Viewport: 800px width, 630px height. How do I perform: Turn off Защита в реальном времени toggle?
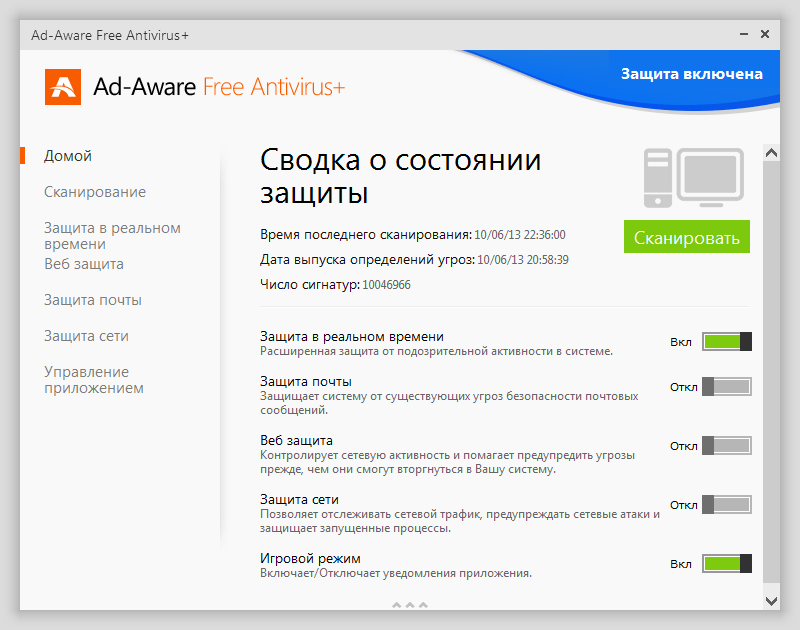coord(727,342)
